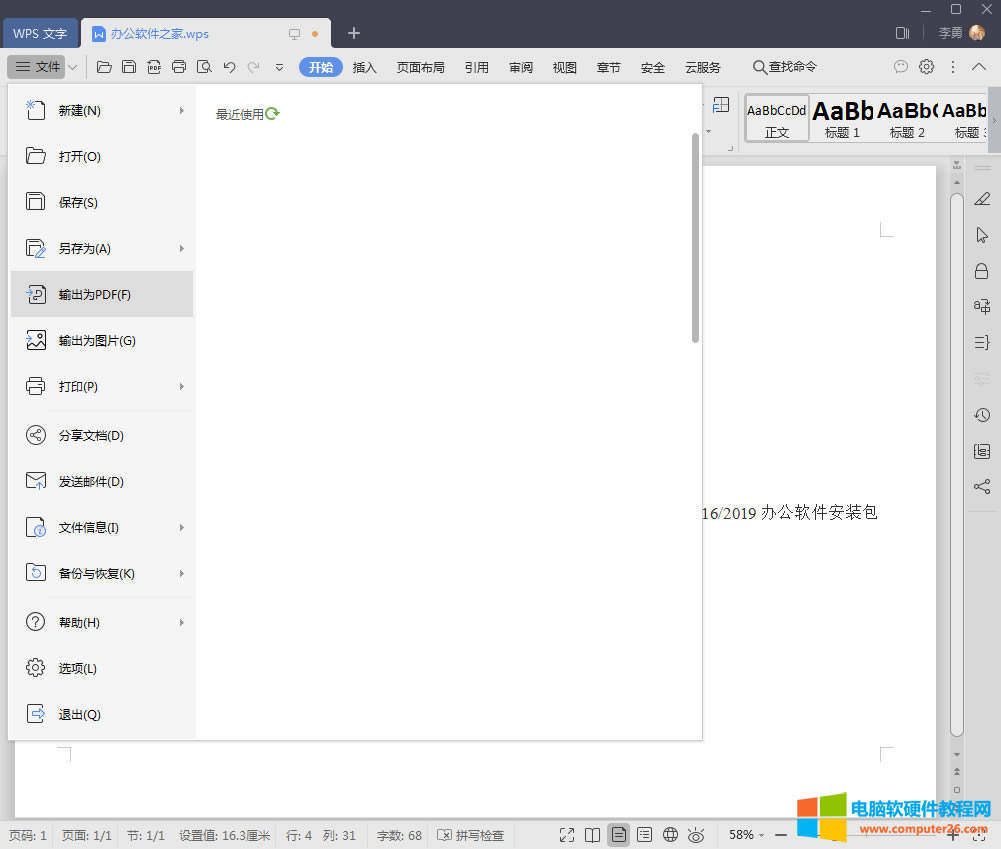Refresh the recently used list

click(x=272, y=114)
